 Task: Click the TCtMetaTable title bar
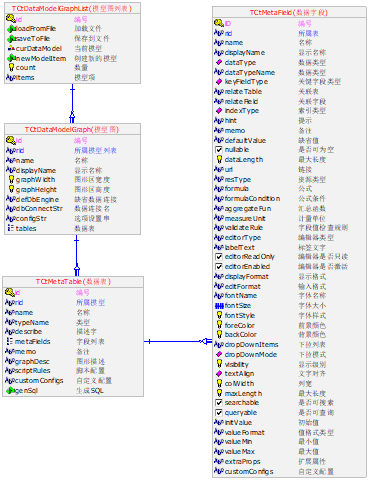click(73, 282)
